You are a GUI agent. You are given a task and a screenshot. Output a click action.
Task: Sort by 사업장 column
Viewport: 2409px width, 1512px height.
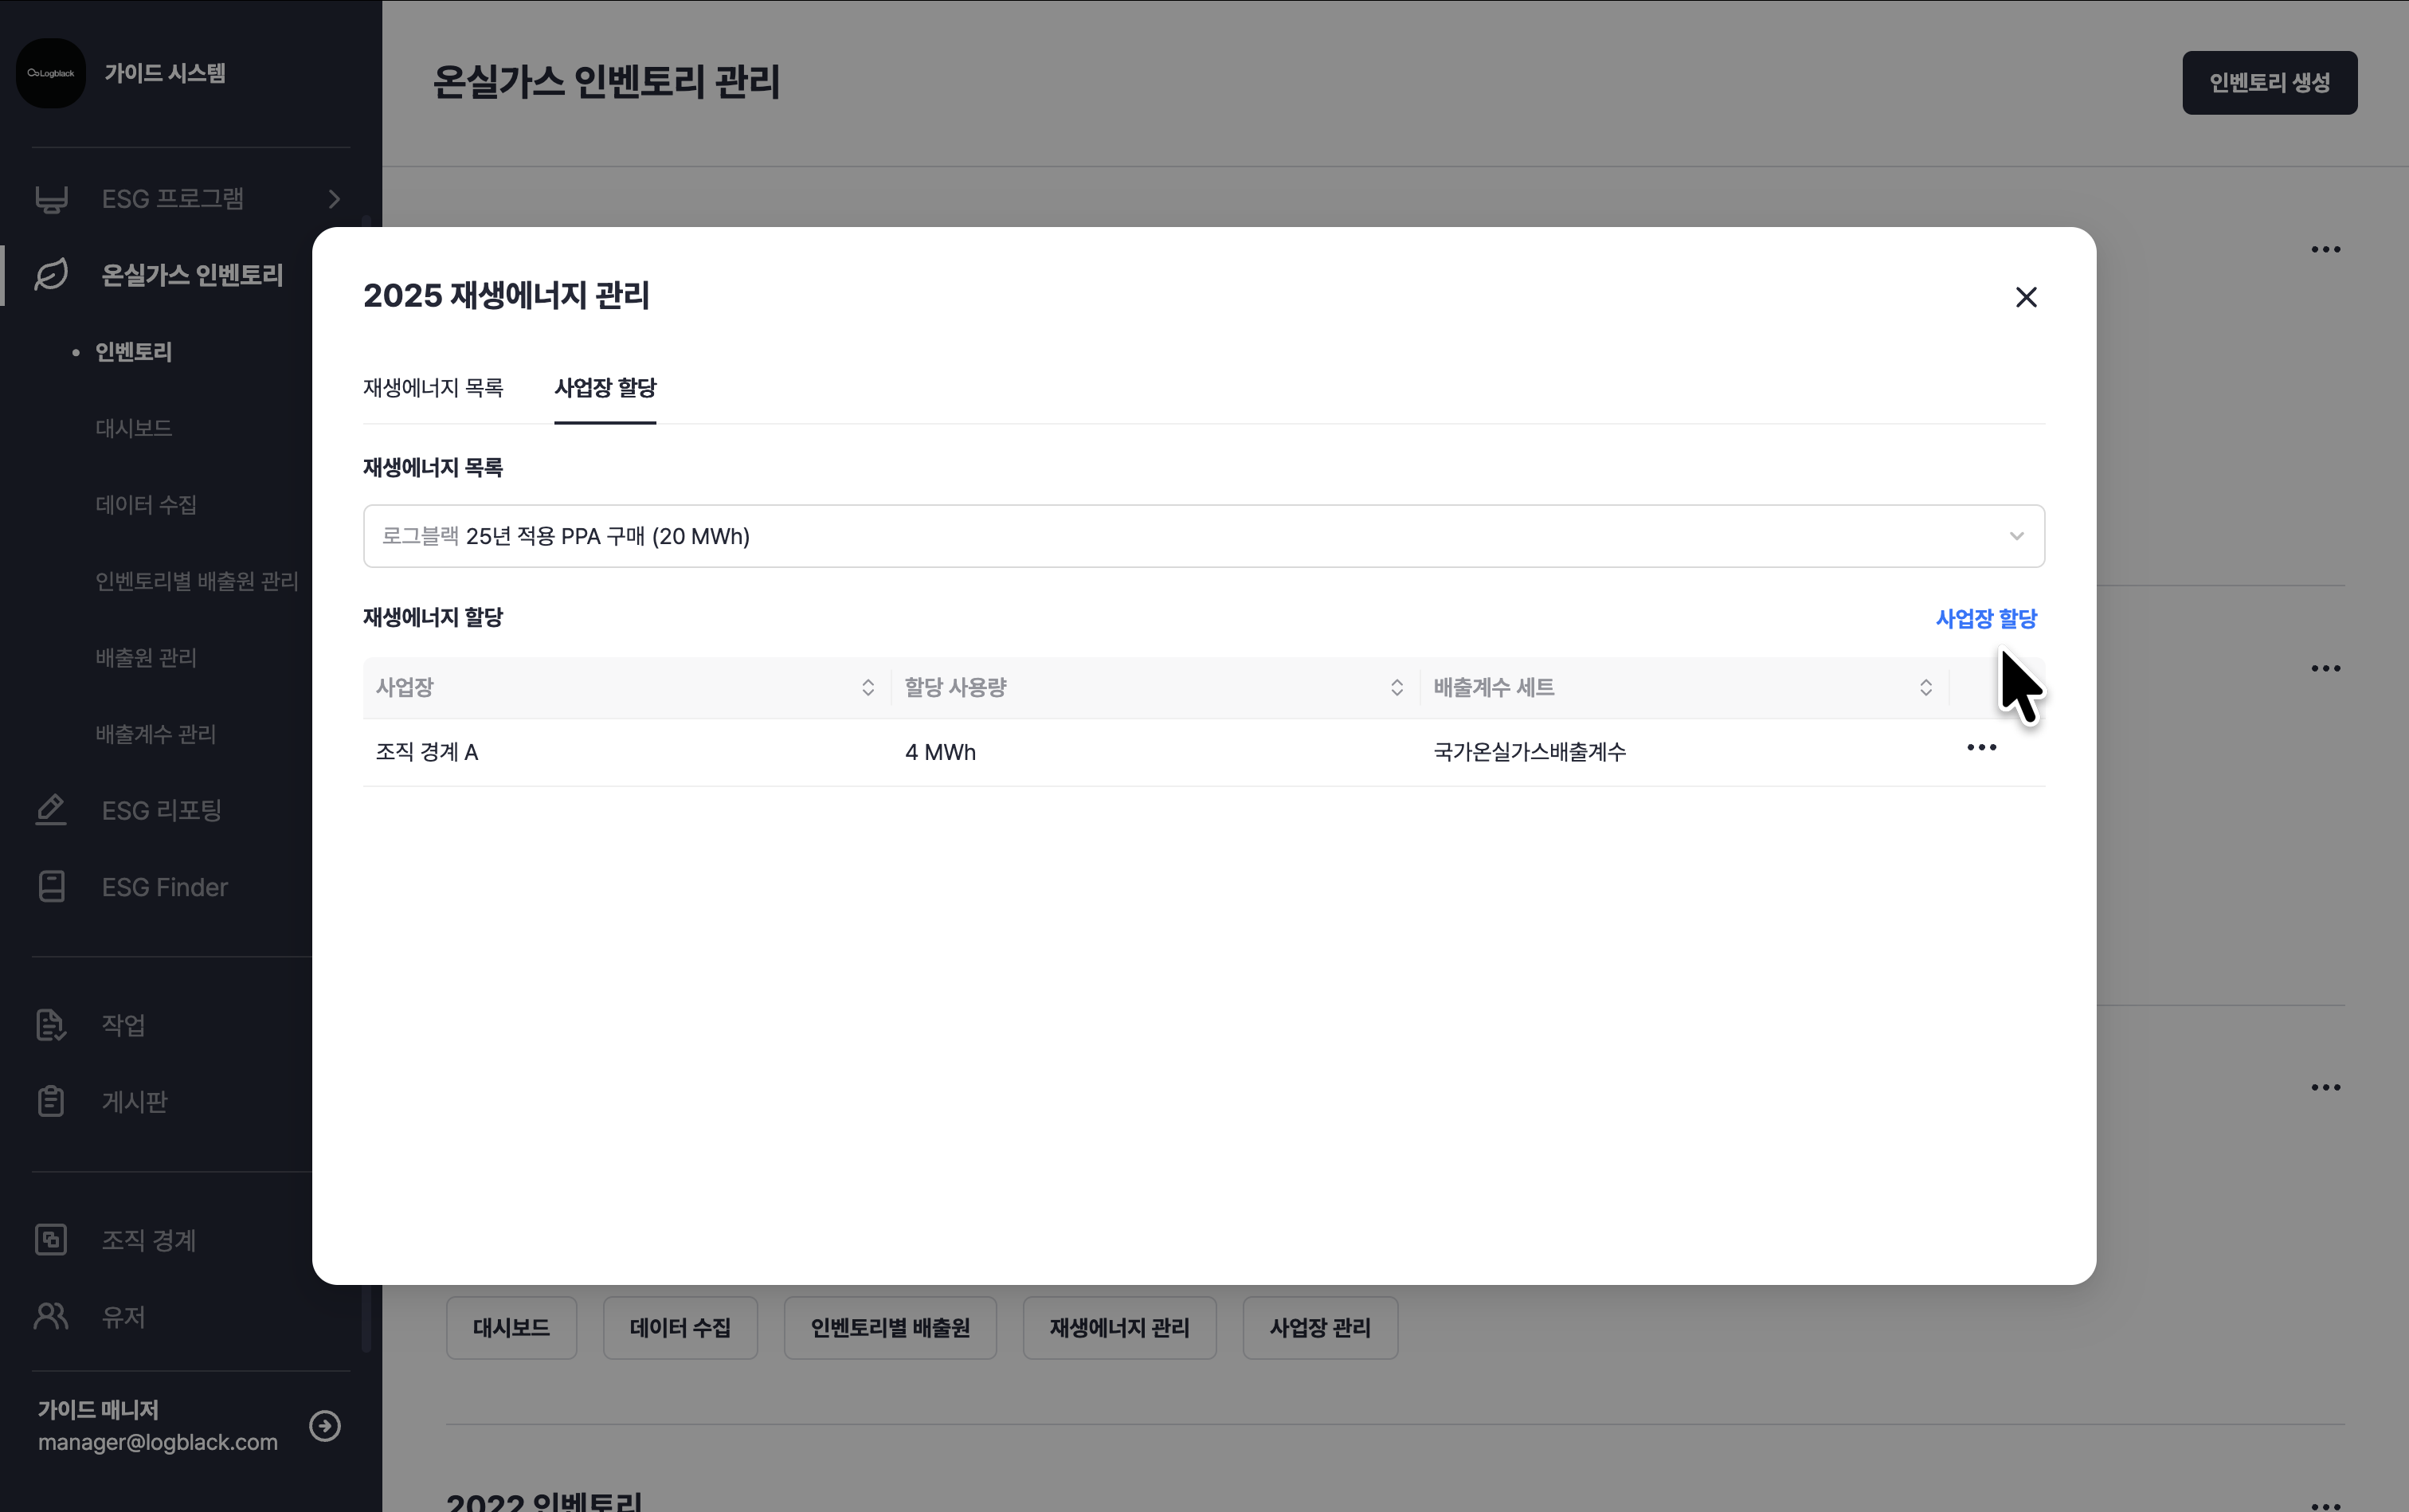[x=867, y=688]
